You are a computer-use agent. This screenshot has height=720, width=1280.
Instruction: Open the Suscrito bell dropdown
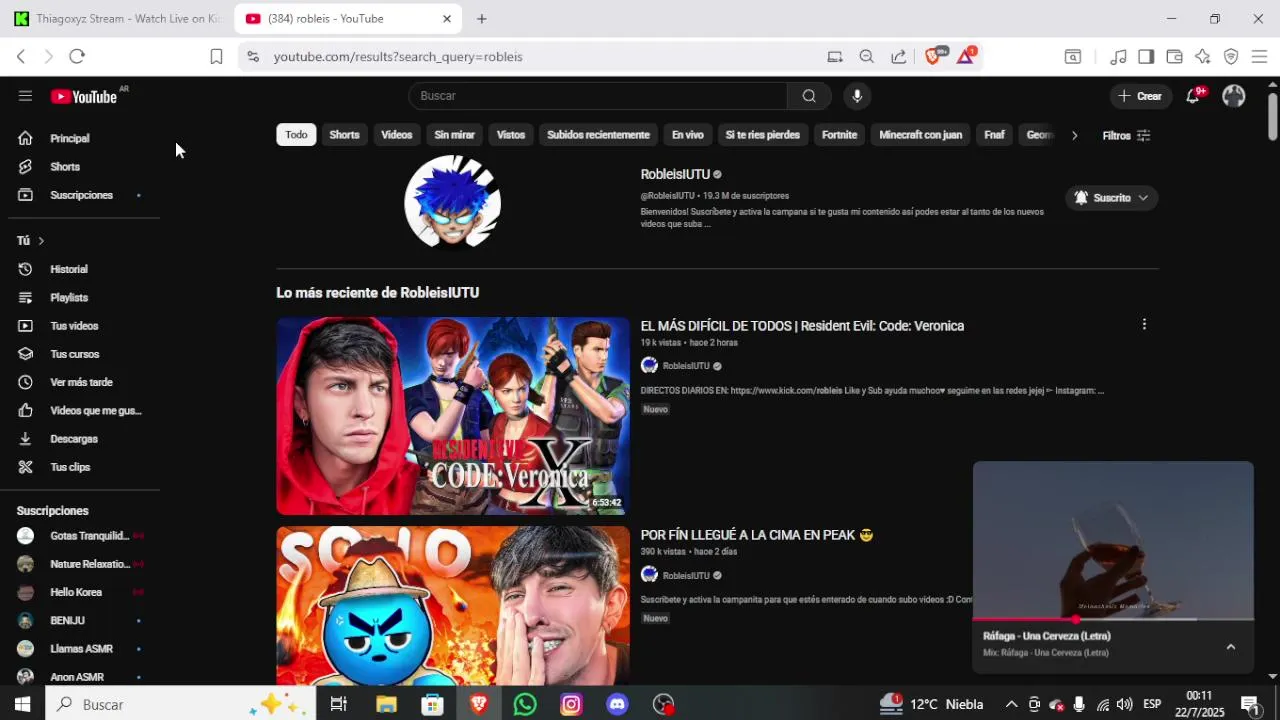[1111, 198]
